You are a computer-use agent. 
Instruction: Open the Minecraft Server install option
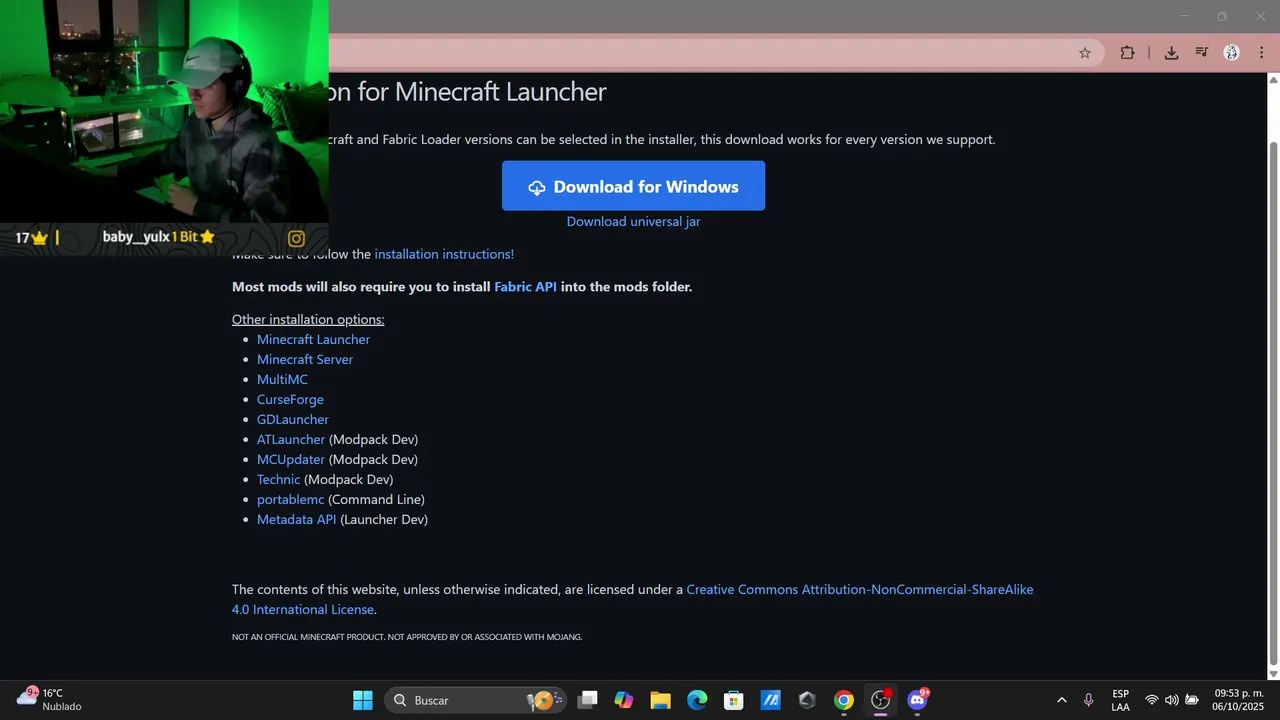(305, 359)
